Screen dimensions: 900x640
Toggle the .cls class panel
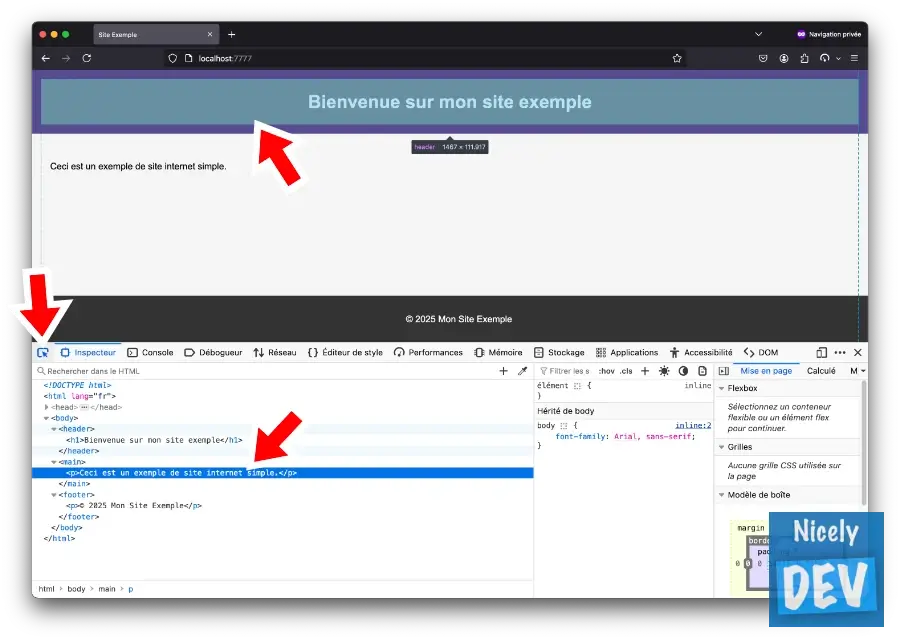(x=626, y=371)
